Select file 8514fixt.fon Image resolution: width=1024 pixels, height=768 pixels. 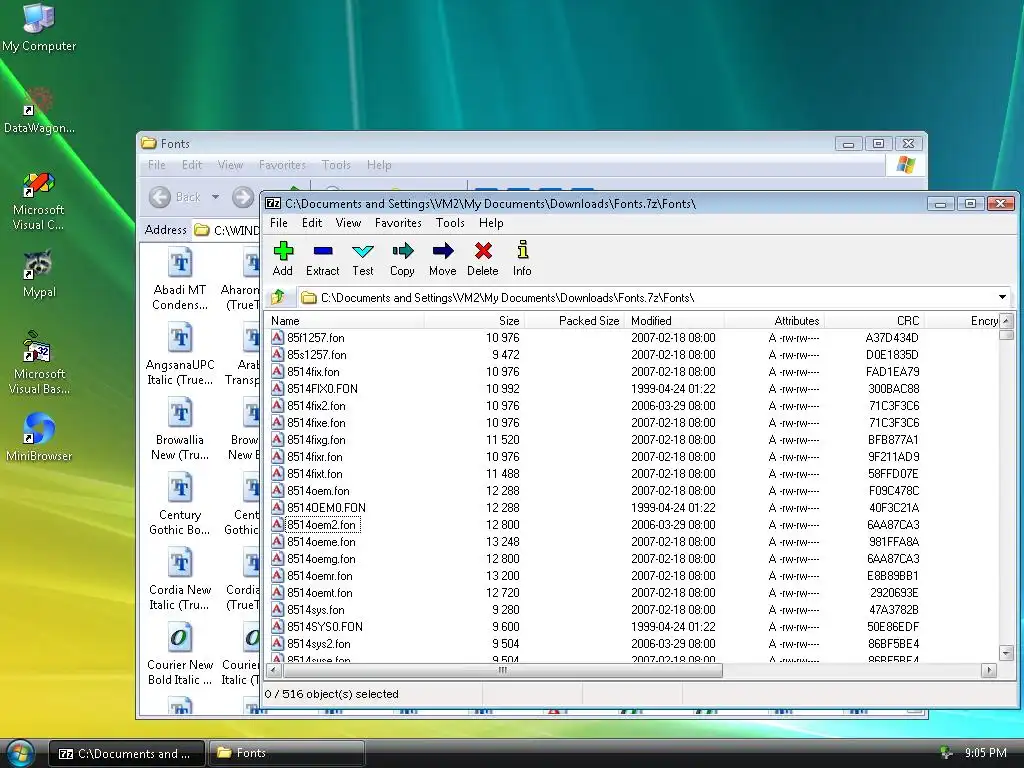(x=315, y=473)
